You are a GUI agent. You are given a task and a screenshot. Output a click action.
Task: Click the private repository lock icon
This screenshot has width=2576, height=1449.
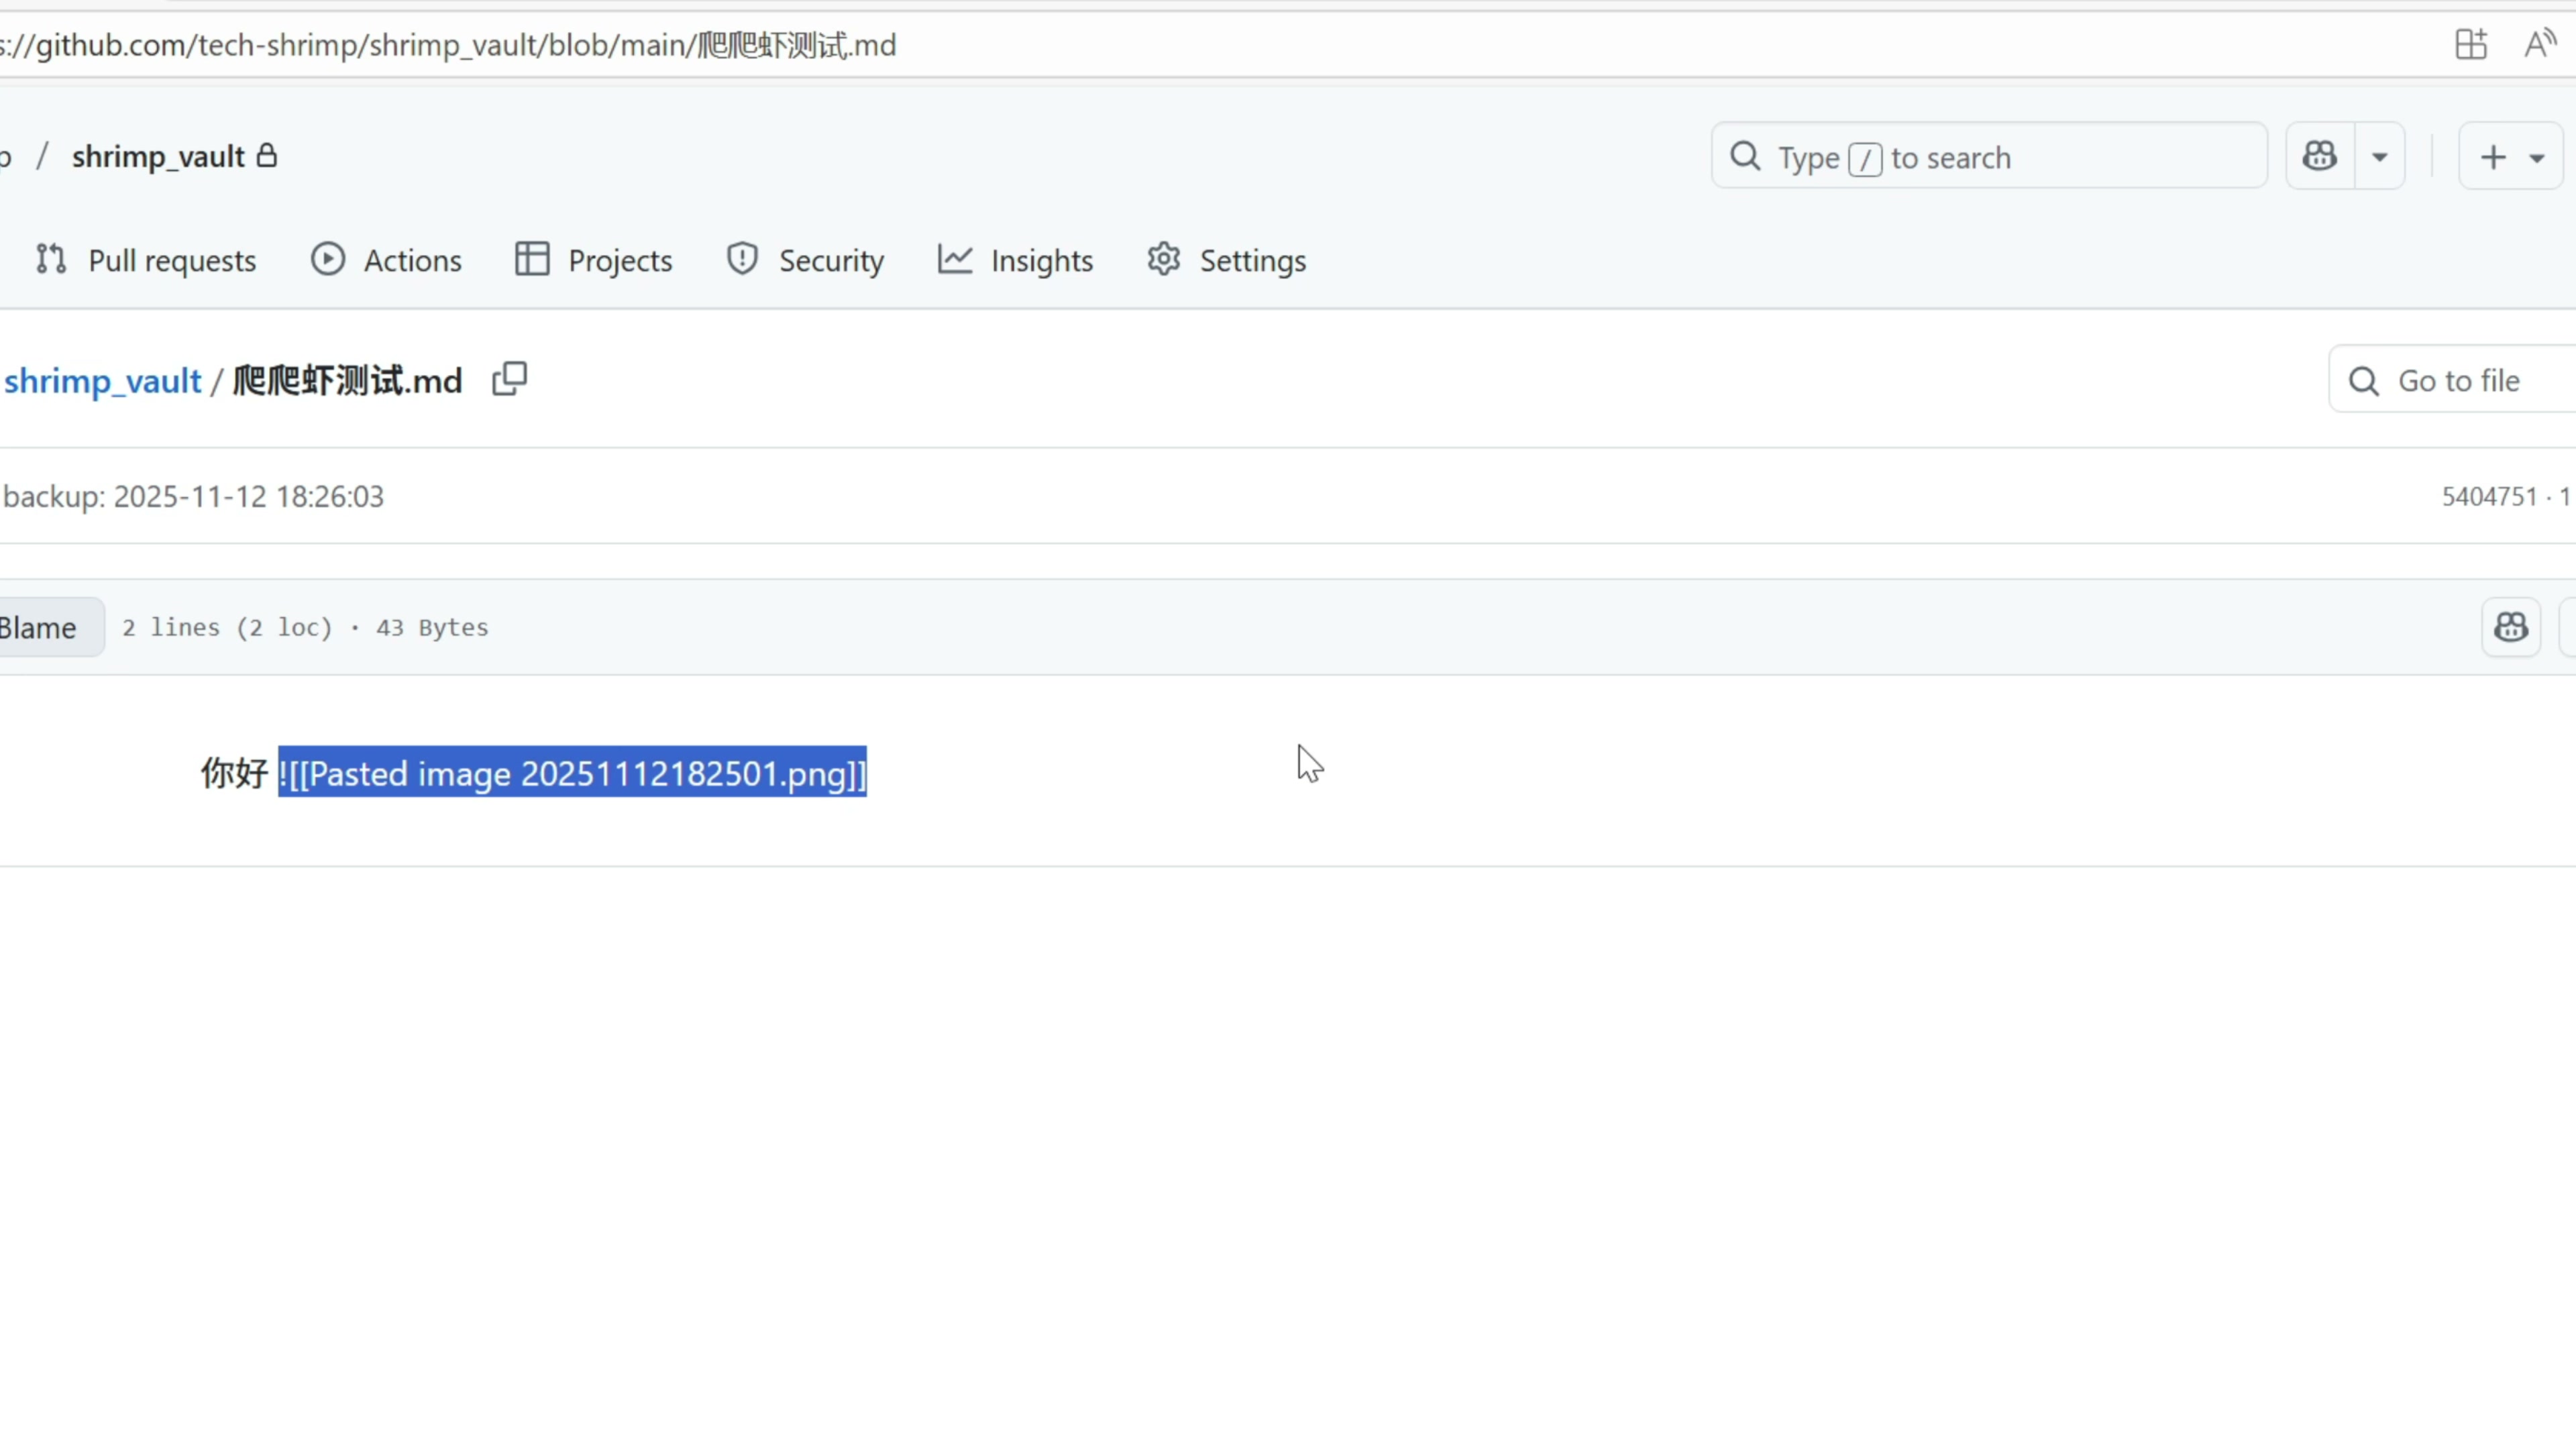(267, 156)
